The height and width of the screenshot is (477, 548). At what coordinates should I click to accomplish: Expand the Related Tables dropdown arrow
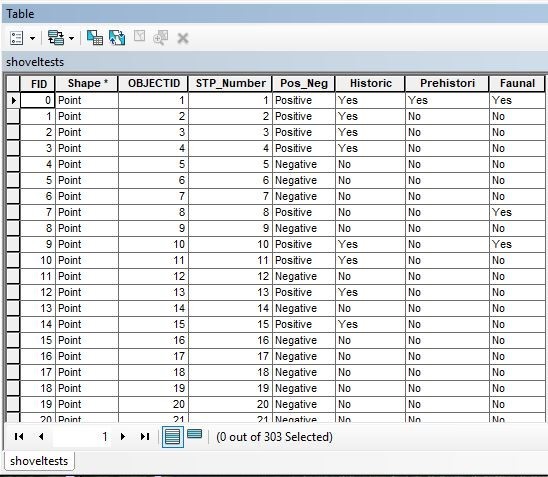(71, 38)
